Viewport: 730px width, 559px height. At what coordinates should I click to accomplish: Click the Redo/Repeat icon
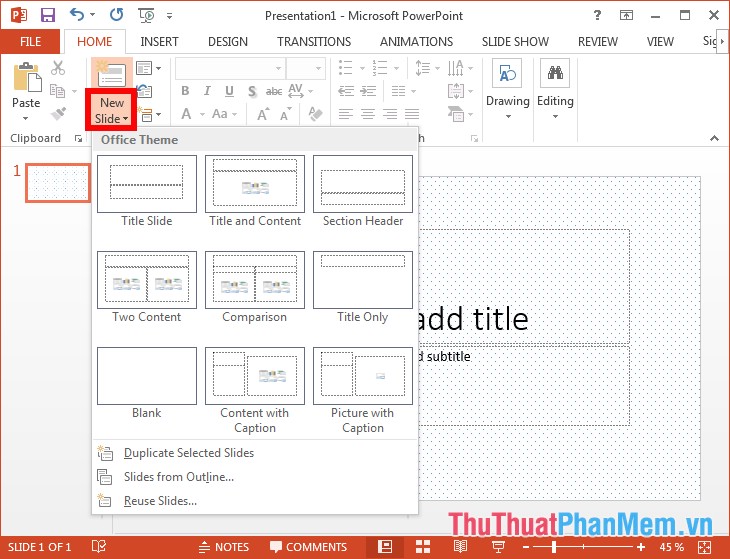[116, 15]
